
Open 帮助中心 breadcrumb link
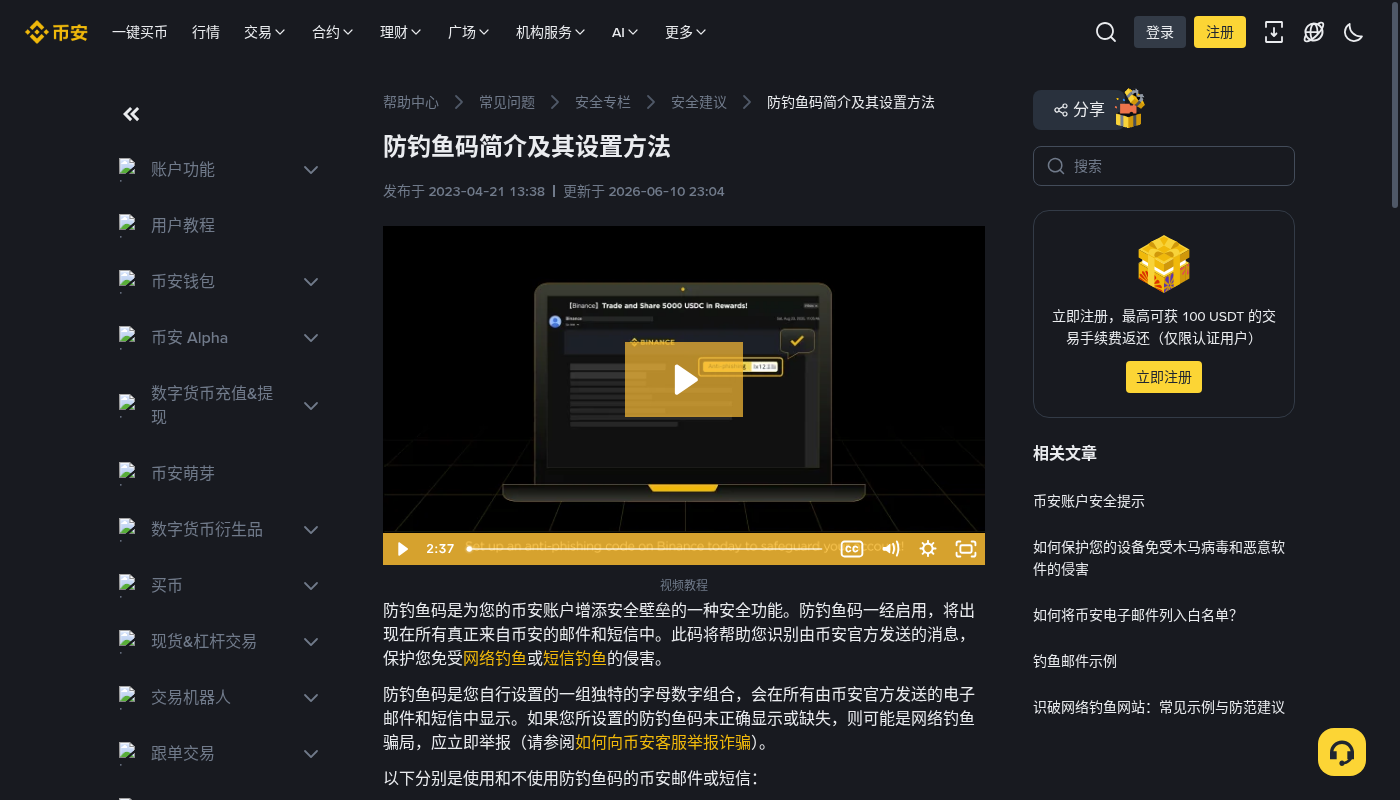click(411, 102)
